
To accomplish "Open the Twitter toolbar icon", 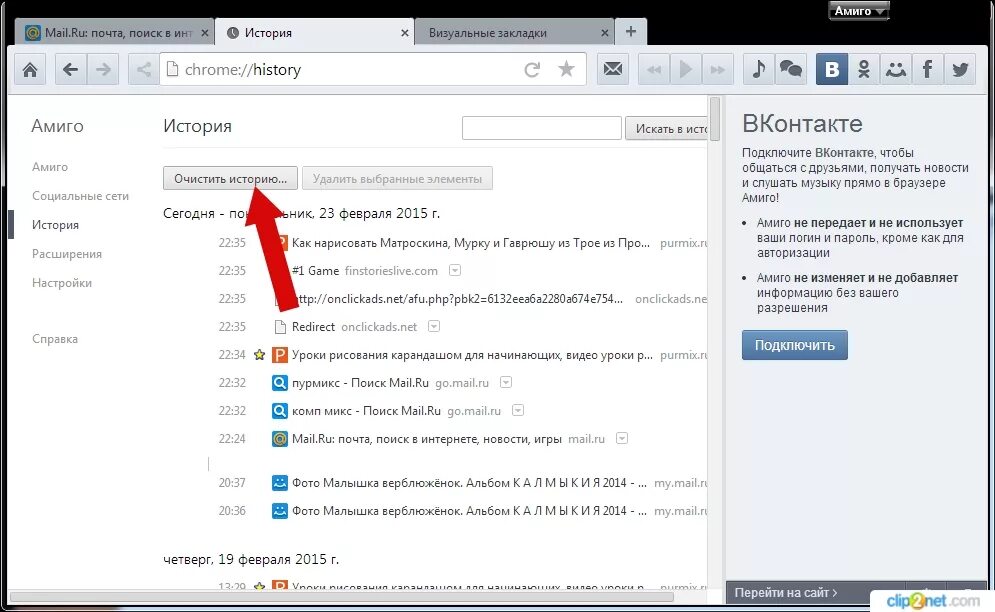I will point(959,69).
